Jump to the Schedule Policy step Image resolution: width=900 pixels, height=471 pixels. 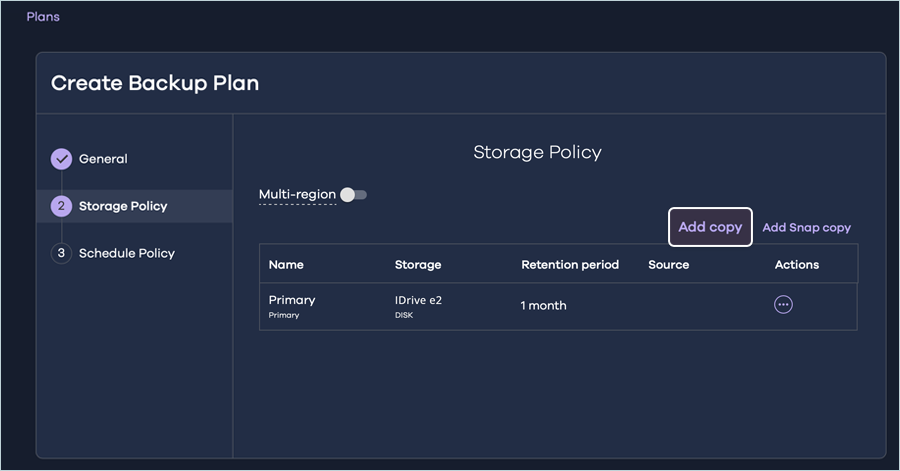click(127, 253)
